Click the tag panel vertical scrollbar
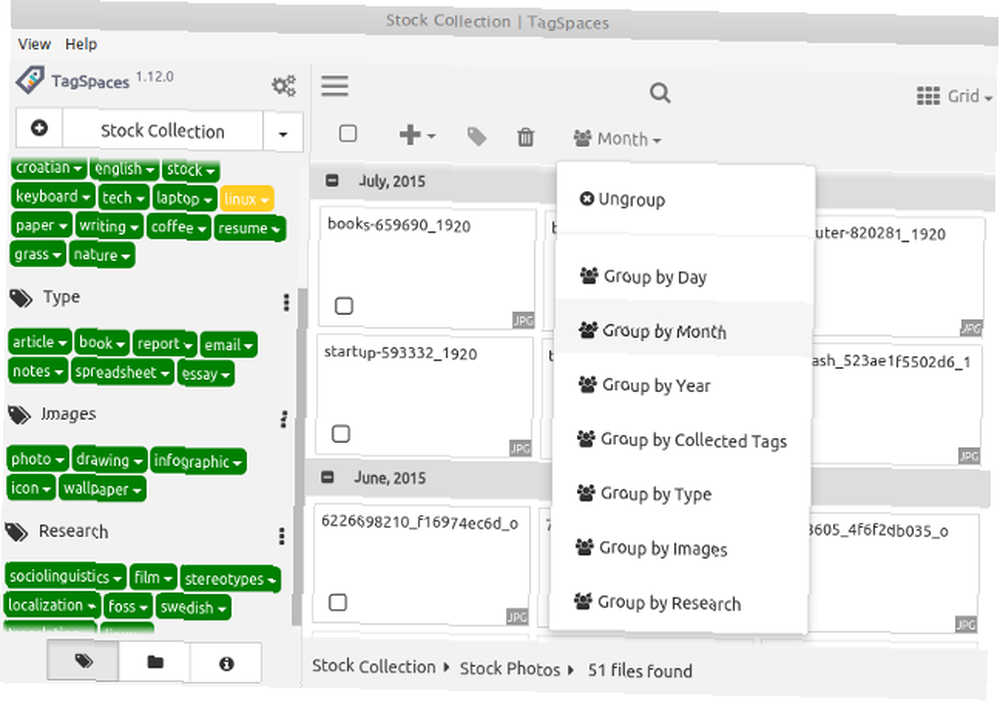 298,456
